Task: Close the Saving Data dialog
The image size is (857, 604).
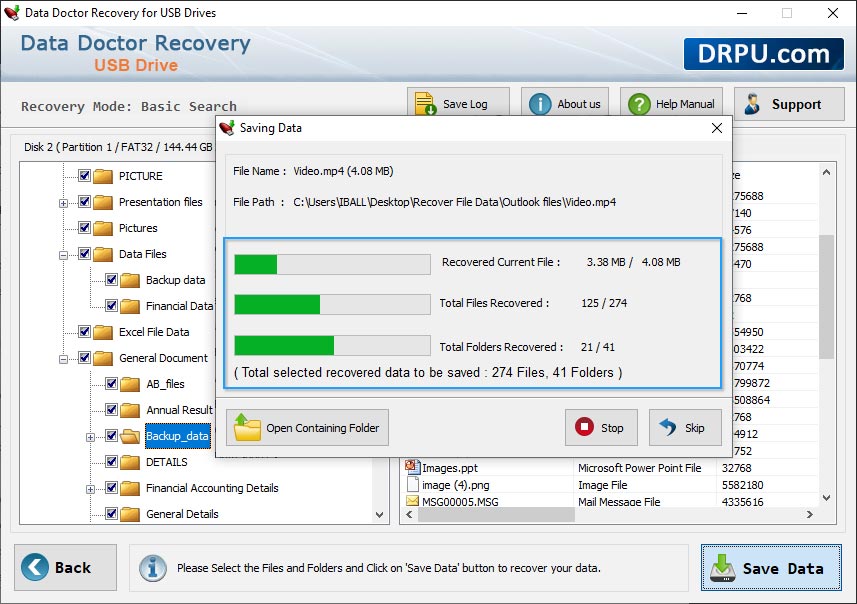Action: pyautogui.click(x=717, y=128)
